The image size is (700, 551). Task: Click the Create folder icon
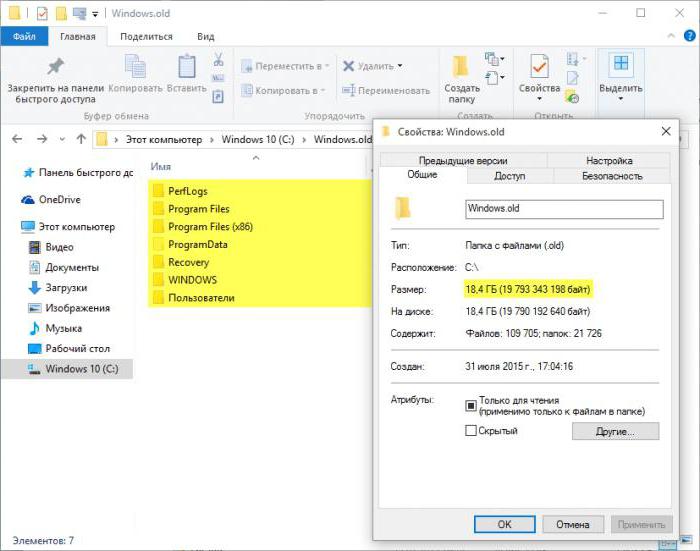click(x=460, y=67)
